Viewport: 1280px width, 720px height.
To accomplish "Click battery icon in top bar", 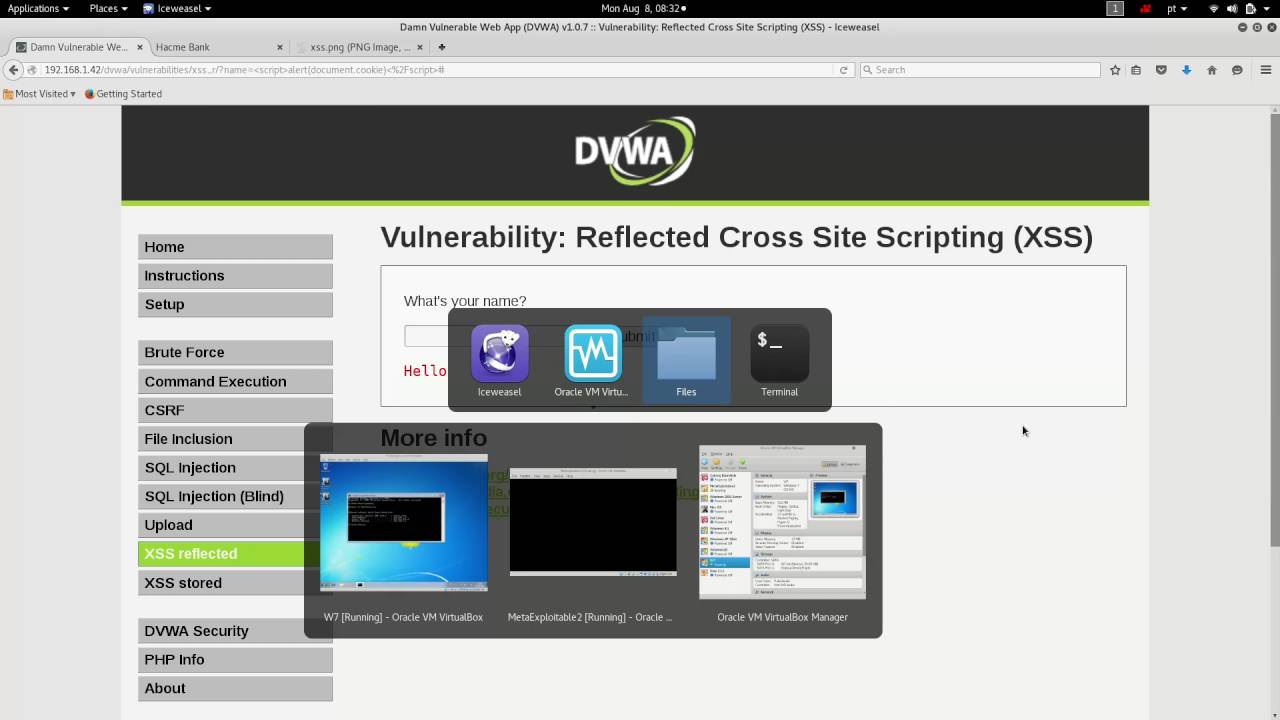I will tap(1250, 8).
